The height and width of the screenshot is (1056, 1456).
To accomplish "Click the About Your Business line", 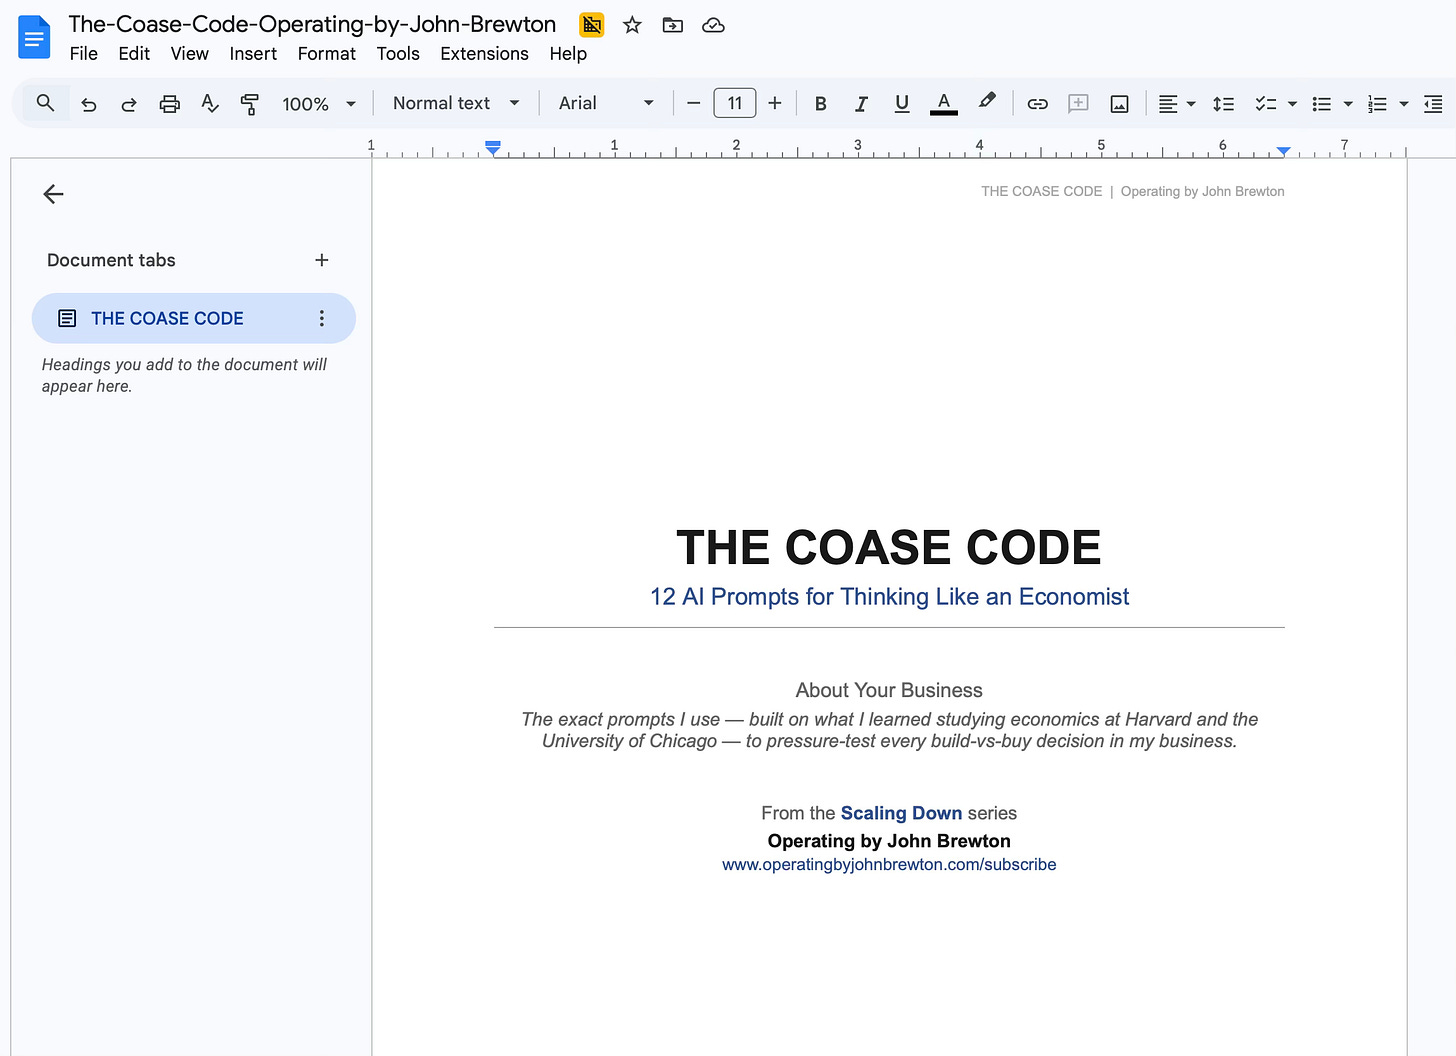I will tap(889, 690).
